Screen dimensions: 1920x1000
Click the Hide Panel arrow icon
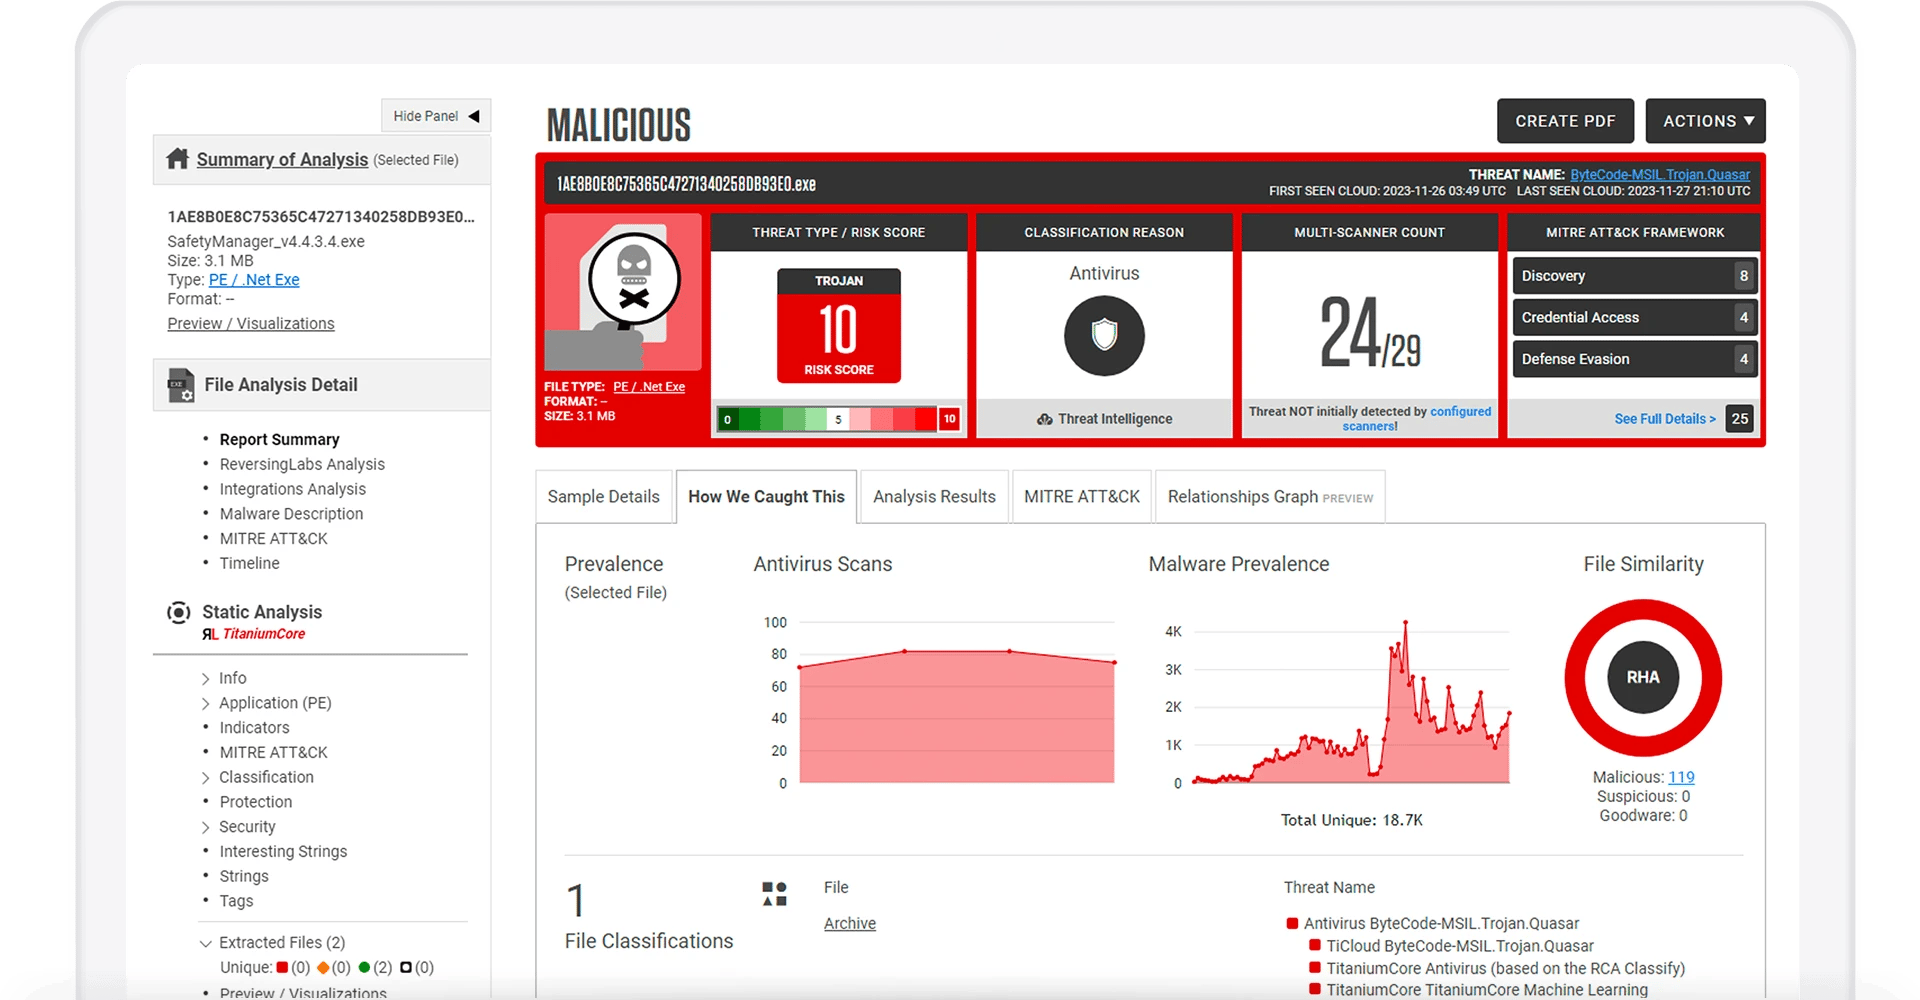pos(474,116)
